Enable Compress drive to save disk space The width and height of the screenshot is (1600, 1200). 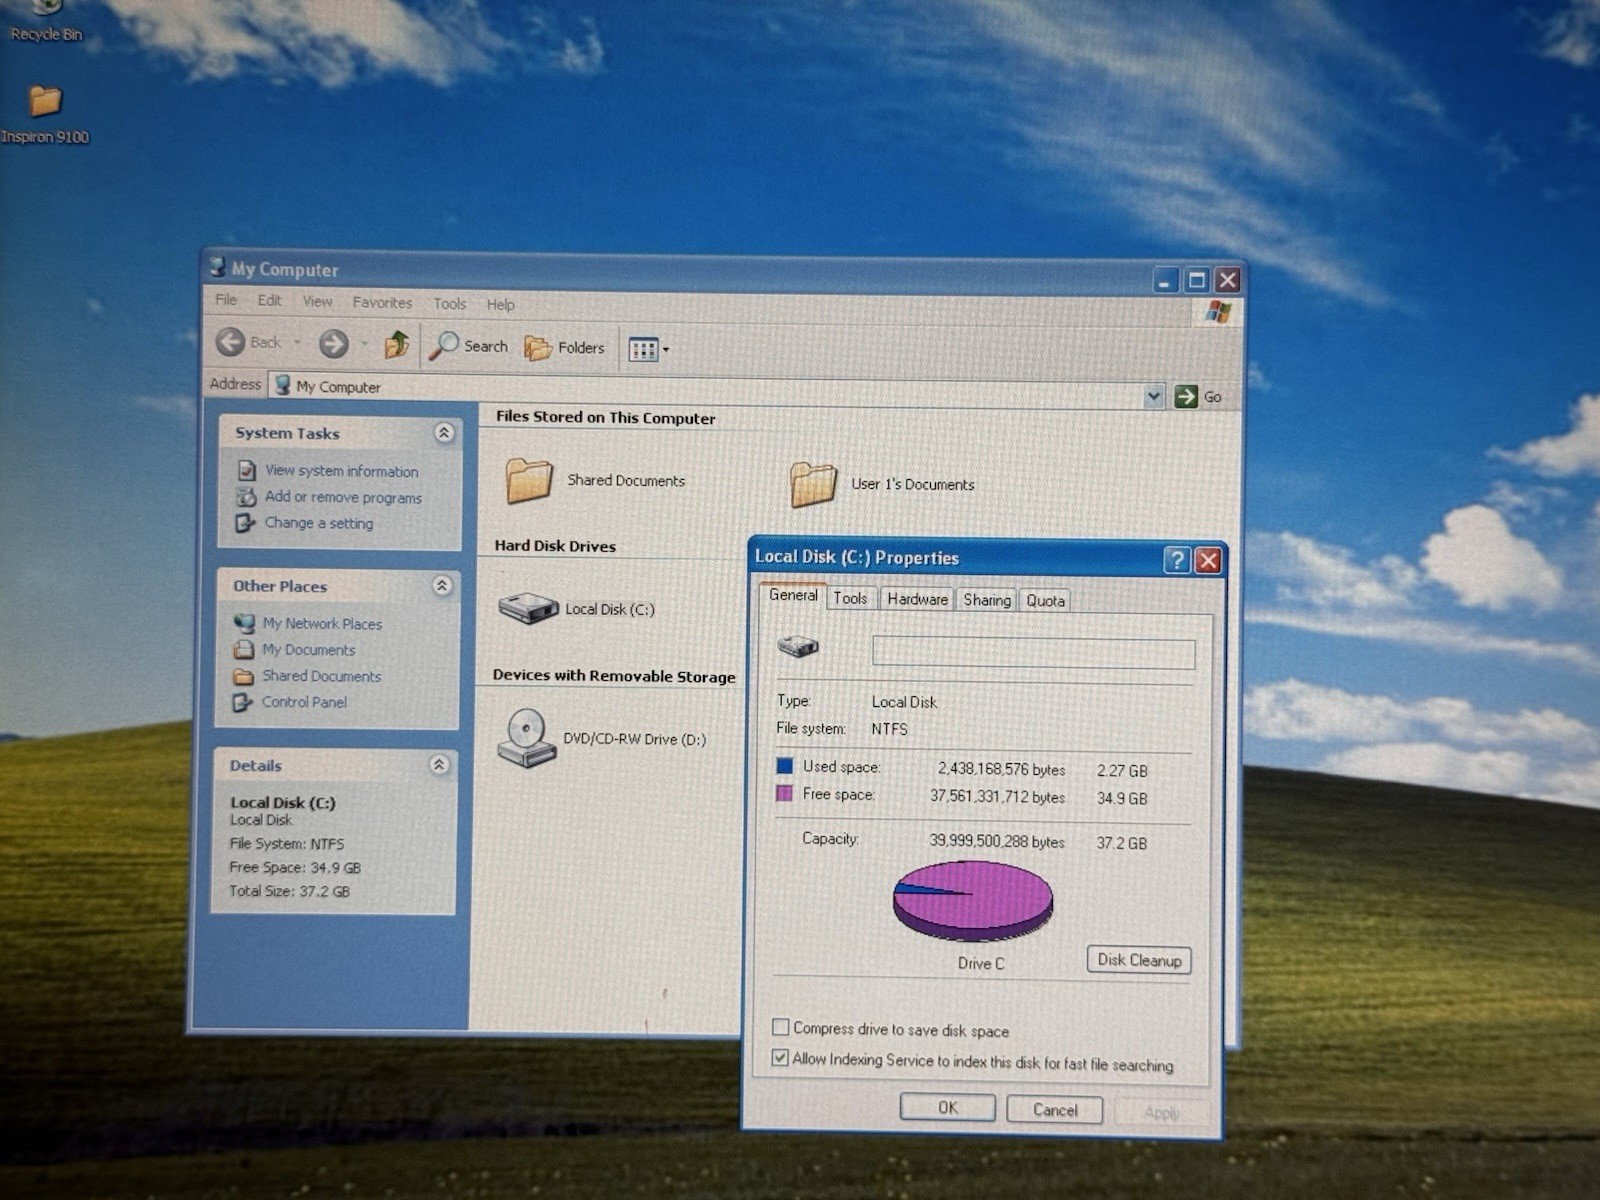click(781, 1027)
